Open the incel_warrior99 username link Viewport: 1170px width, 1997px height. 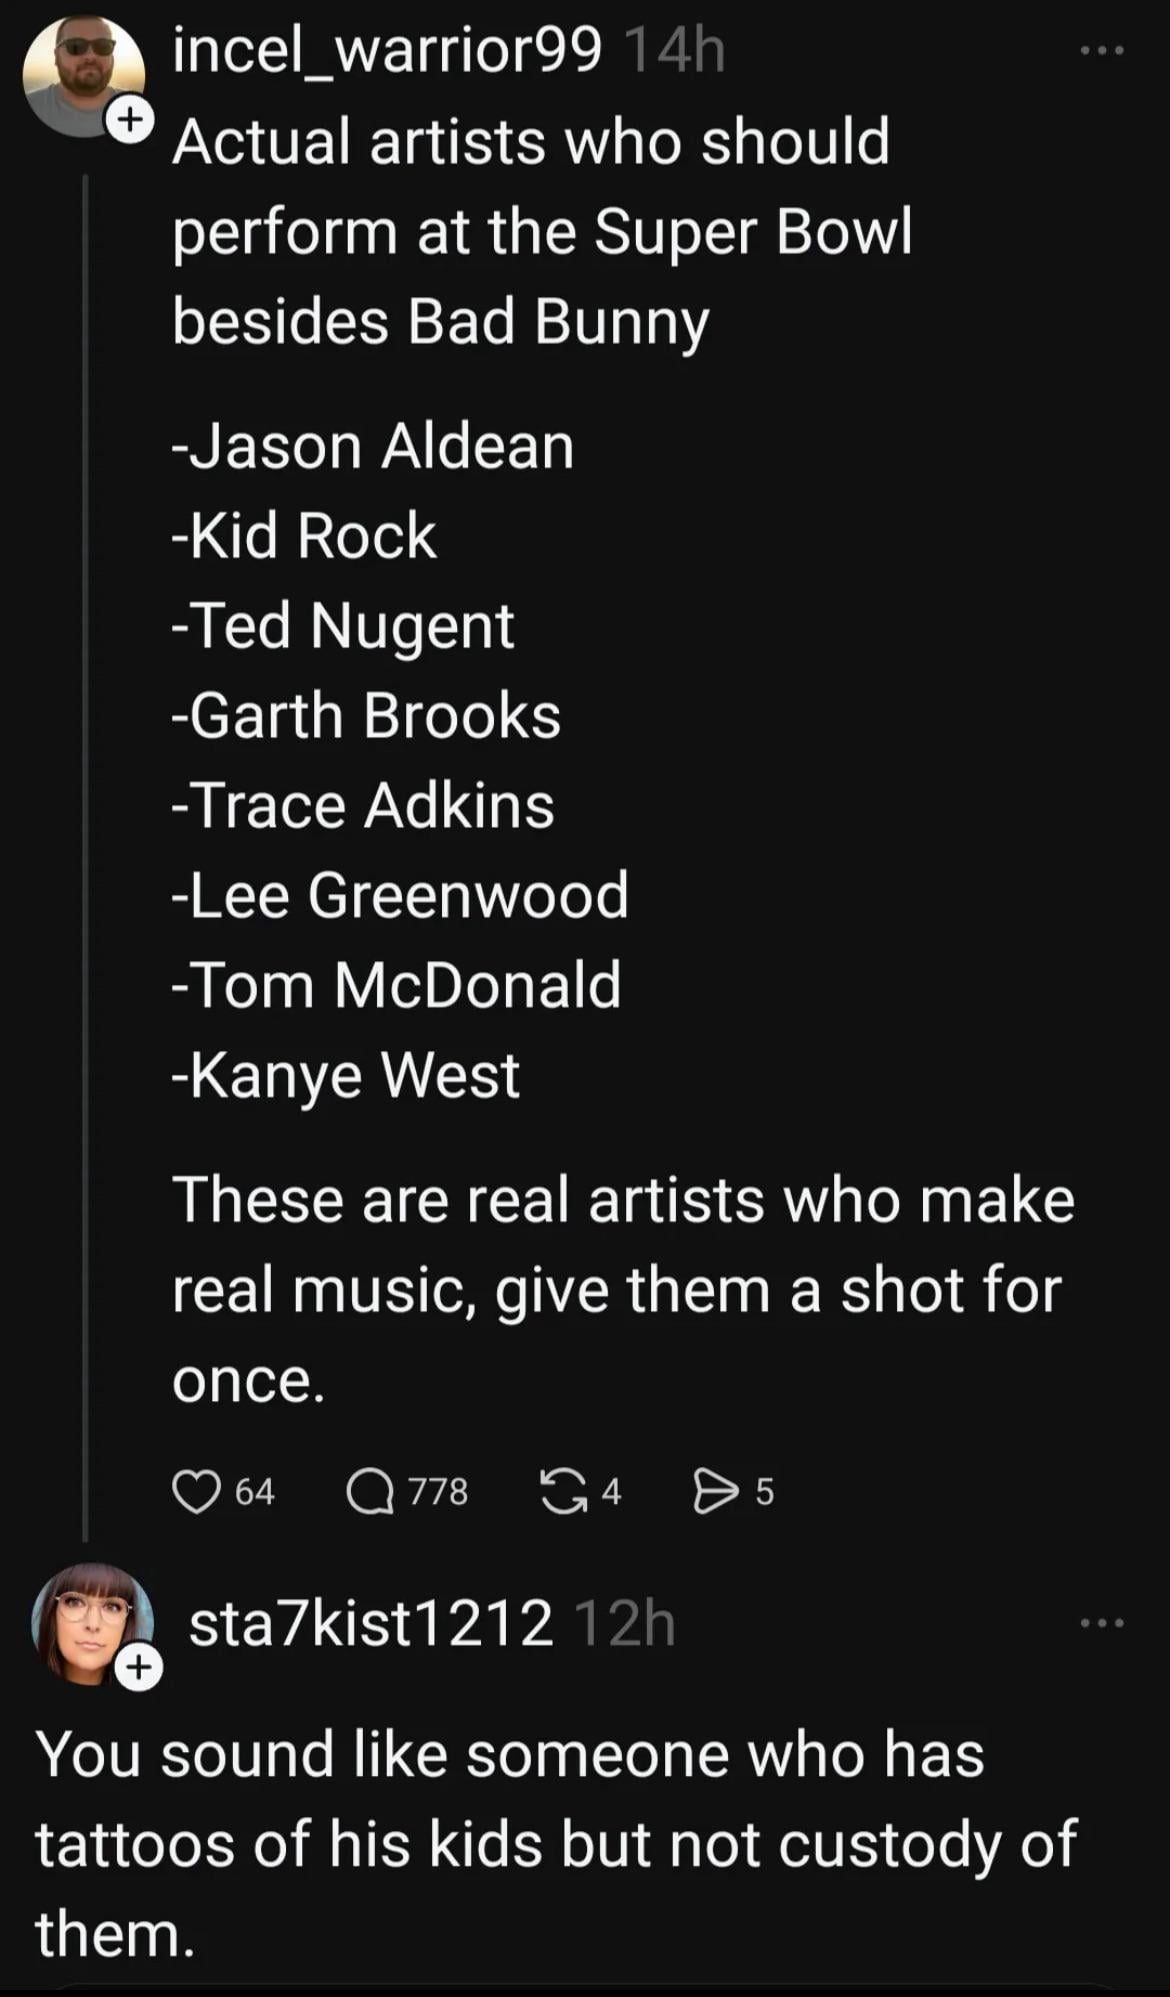pos(387,50)
